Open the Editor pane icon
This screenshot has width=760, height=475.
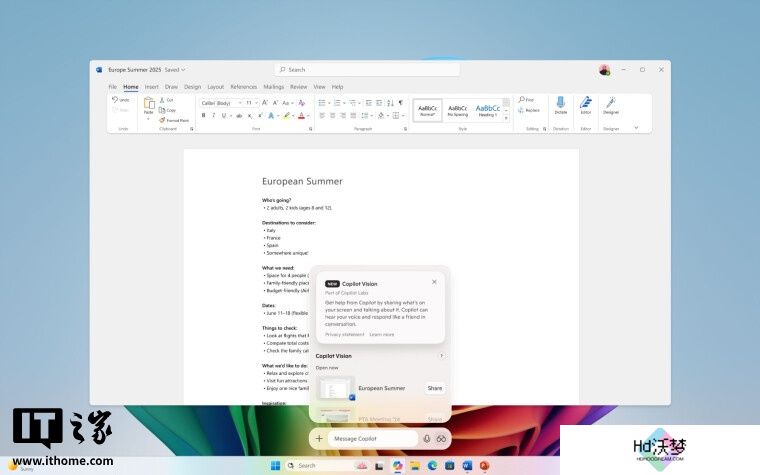click(x=586, y=102)
